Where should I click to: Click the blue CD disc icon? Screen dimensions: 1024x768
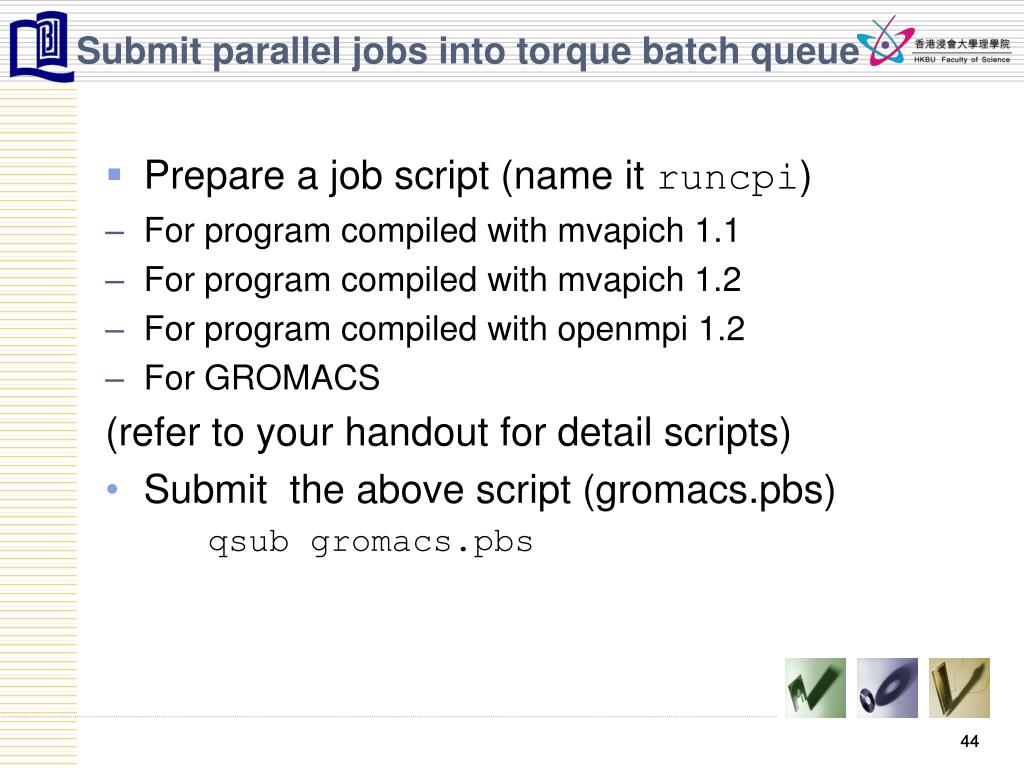tap(887, 688)
